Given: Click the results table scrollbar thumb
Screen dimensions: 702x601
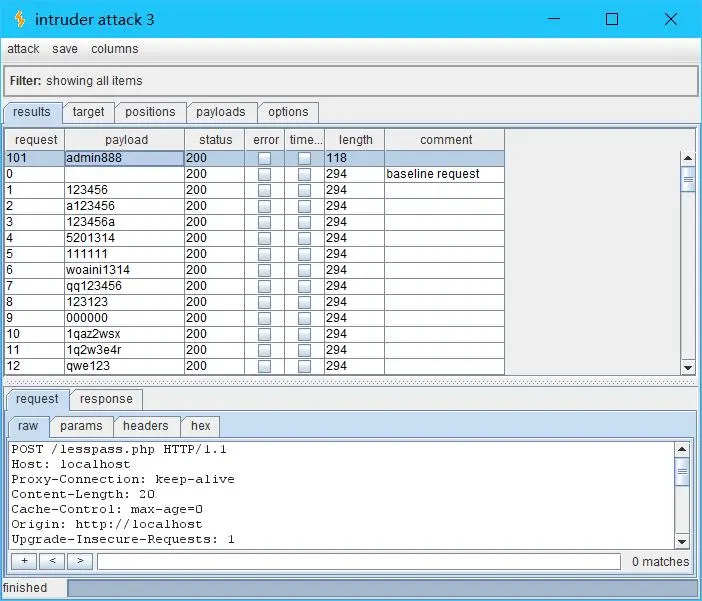Looking at the screenshot, I should pyautogui.click(x=688, y=179).
